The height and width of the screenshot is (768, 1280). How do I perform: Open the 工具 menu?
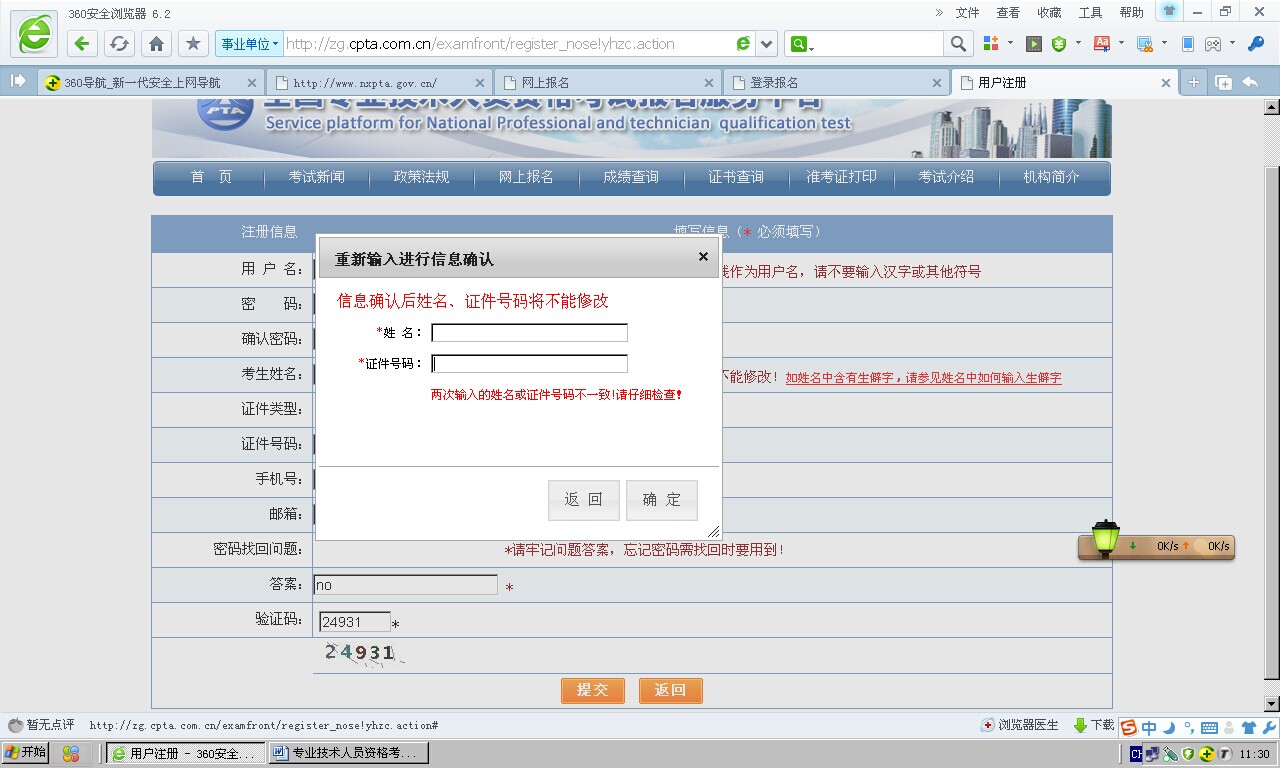click(x=1090, y=12)
